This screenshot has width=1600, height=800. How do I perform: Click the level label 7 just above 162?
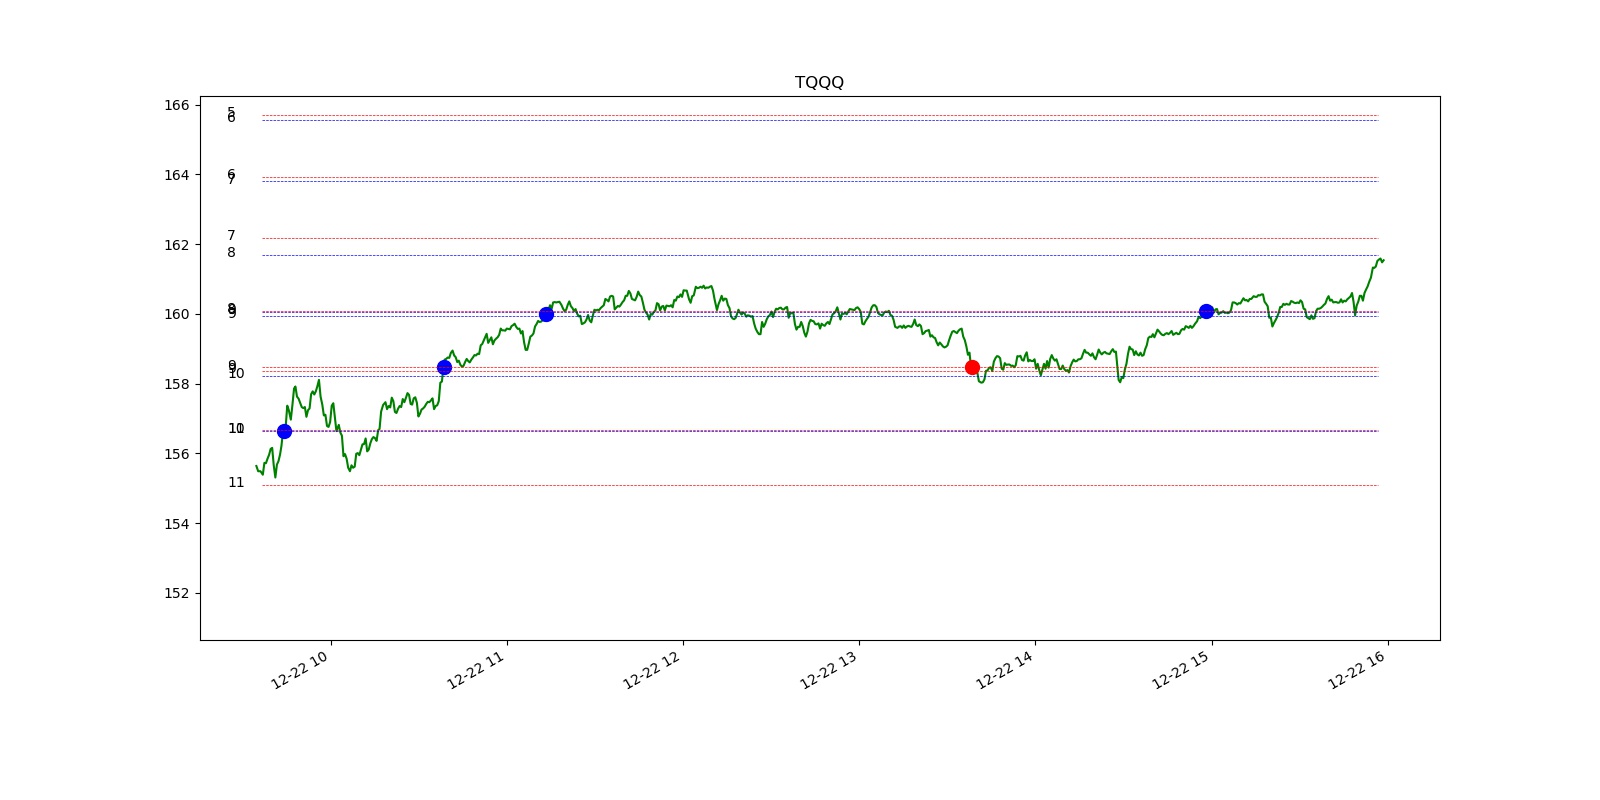click(232, 235)
